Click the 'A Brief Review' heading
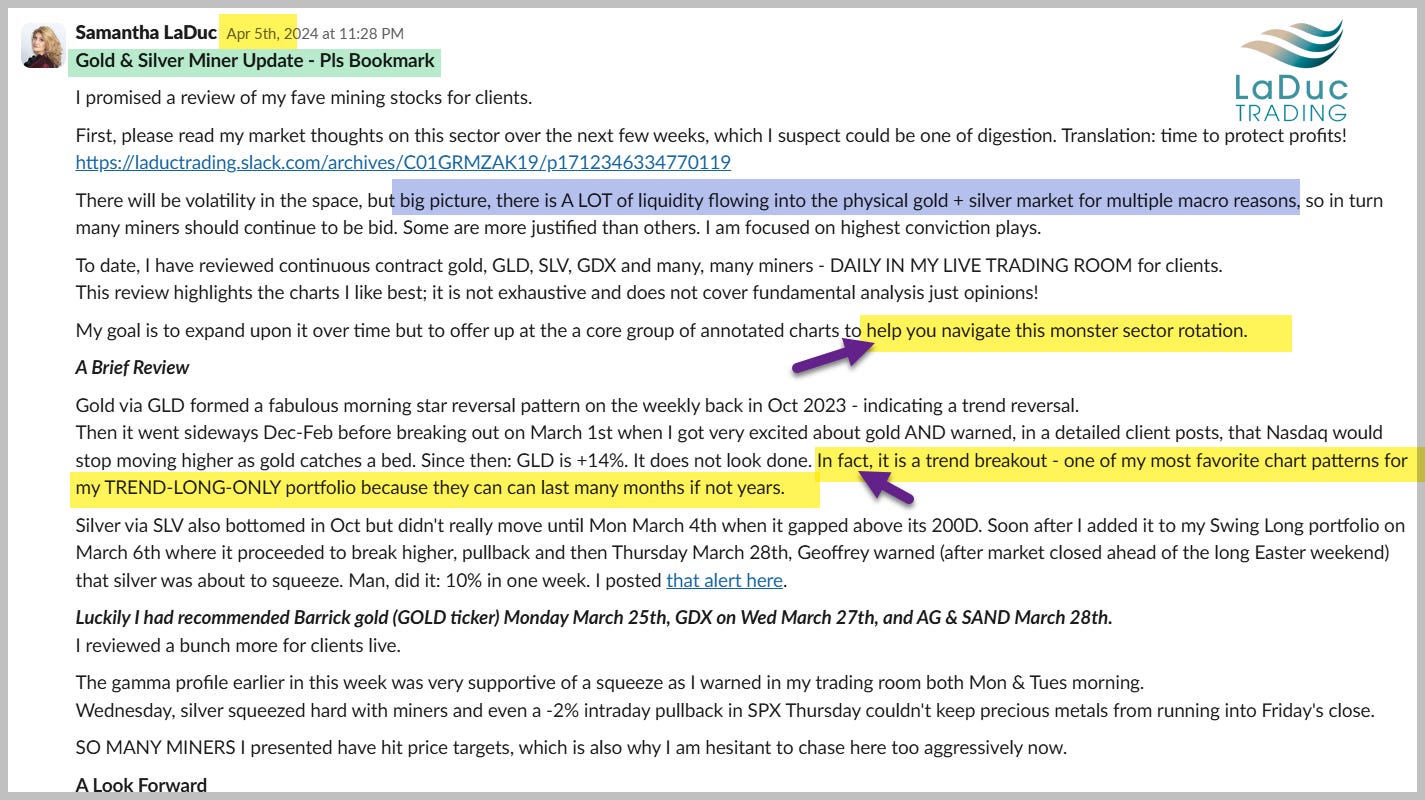The width and height of the screenshot is (1425, 800). [x=132, y=367]
